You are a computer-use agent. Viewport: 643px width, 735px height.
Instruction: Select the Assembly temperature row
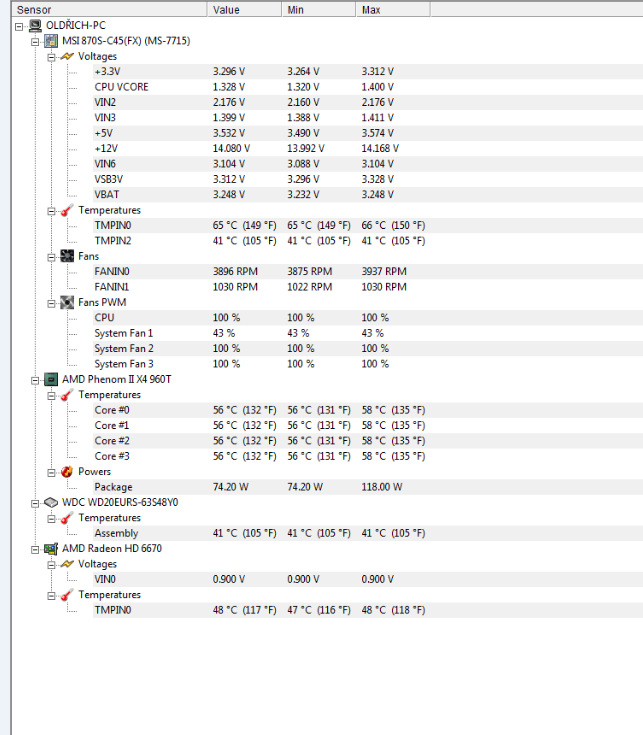(368, 533)
